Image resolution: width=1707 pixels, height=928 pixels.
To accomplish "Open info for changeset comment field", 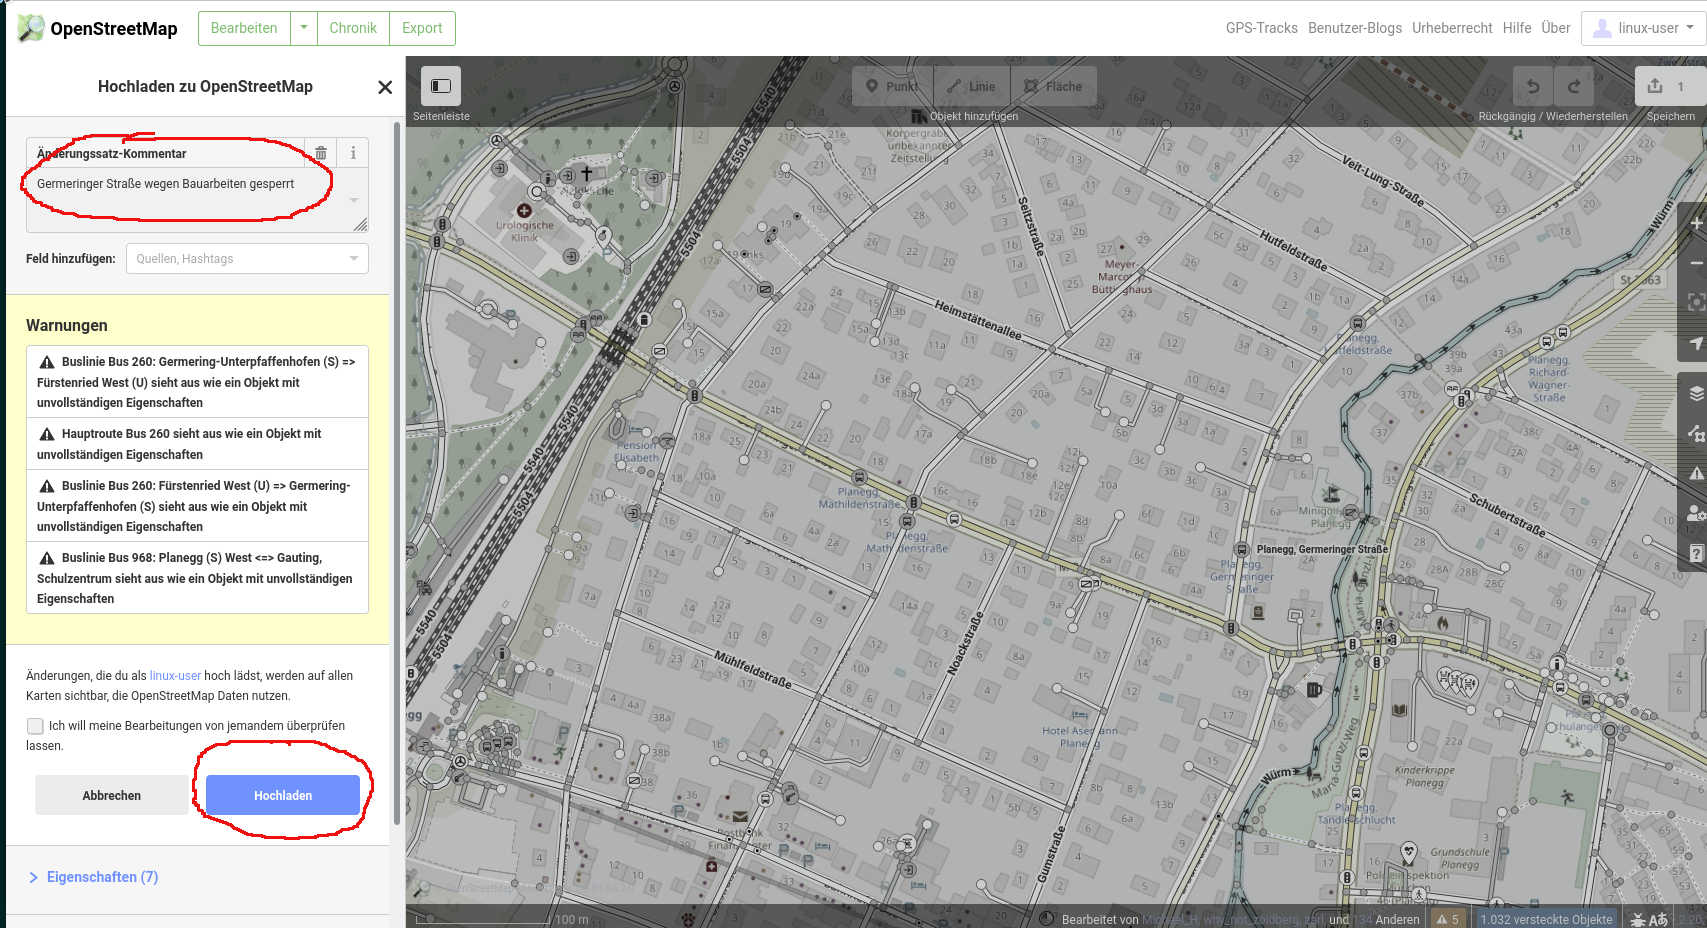I will coord(353,153).
